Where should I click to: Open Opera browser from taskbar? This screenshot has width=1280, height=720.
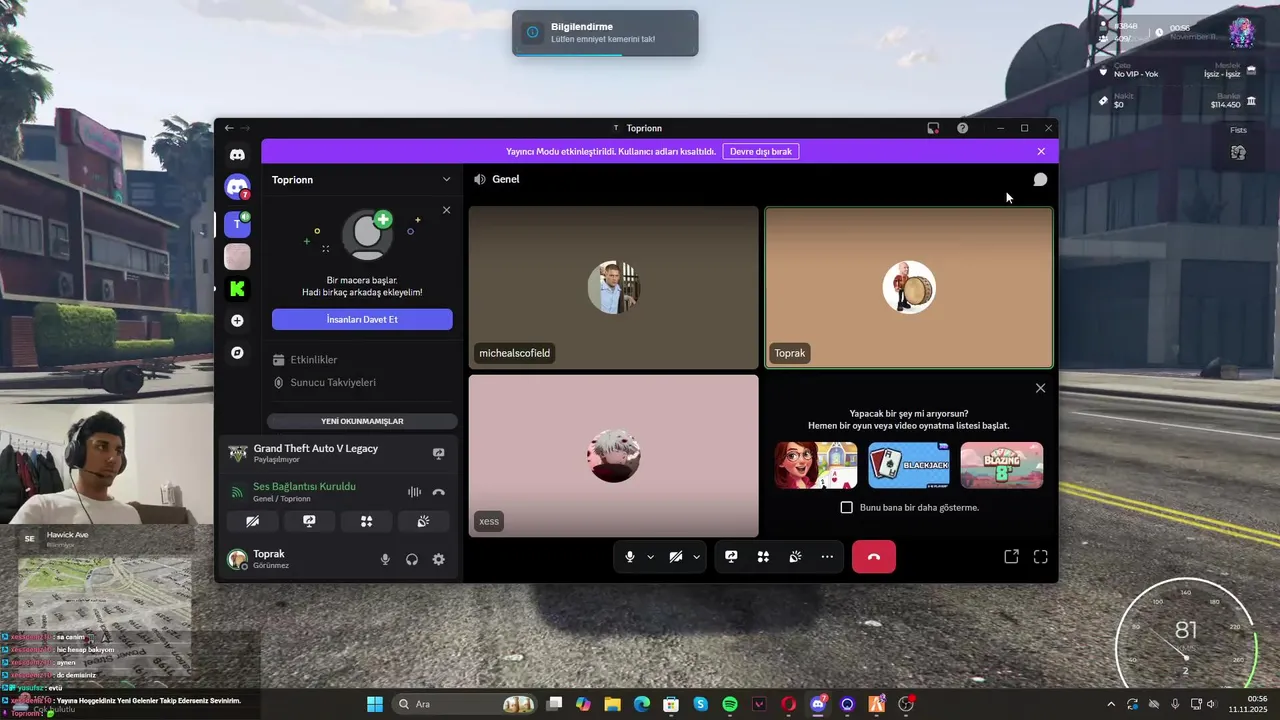click(x=789, y=704)
